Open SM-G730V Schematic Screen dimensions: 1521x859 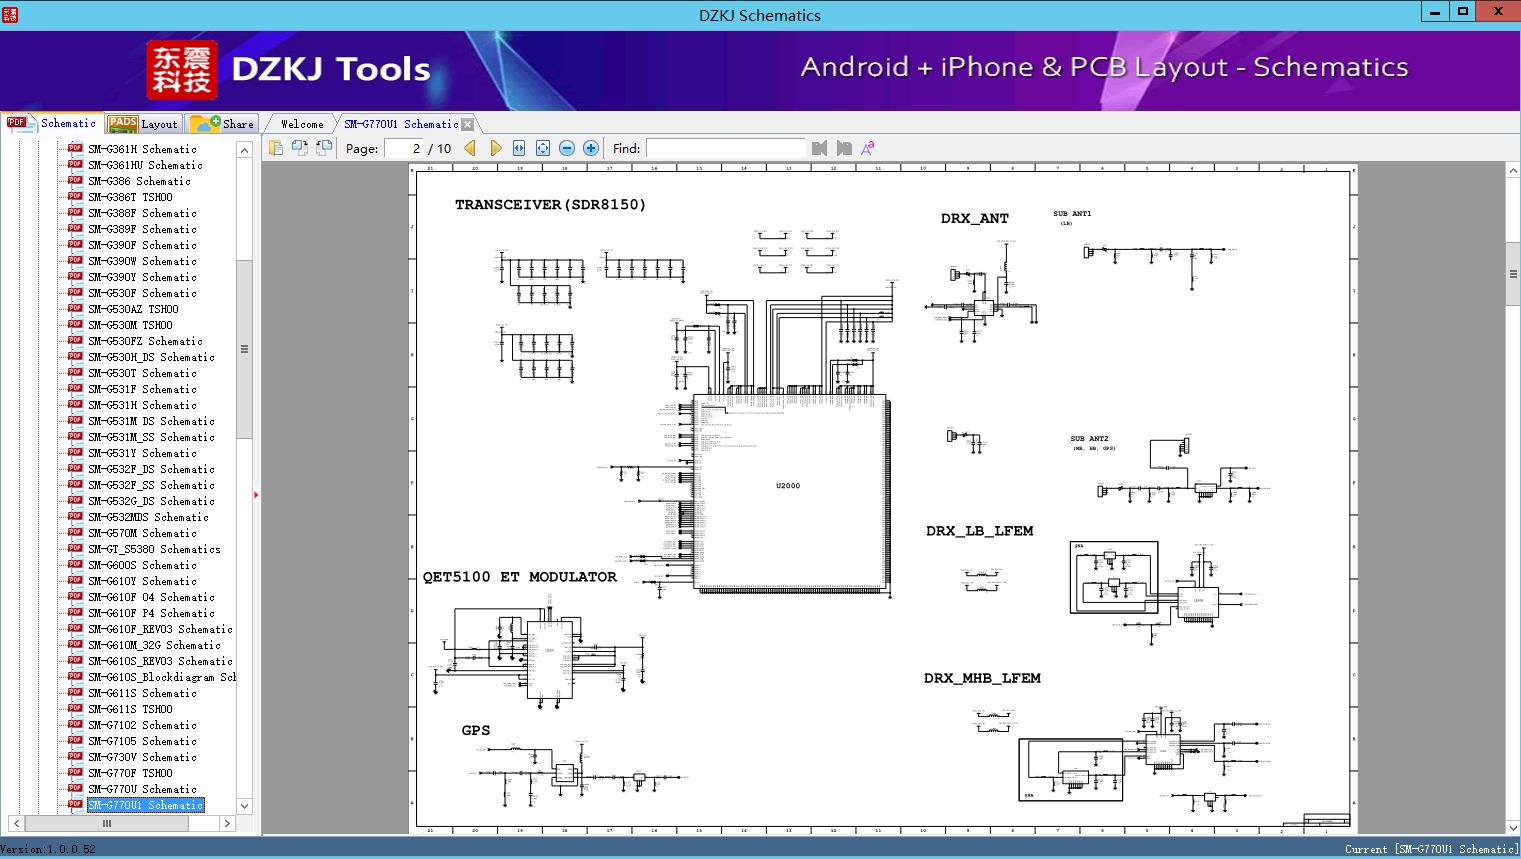[142, 757]
